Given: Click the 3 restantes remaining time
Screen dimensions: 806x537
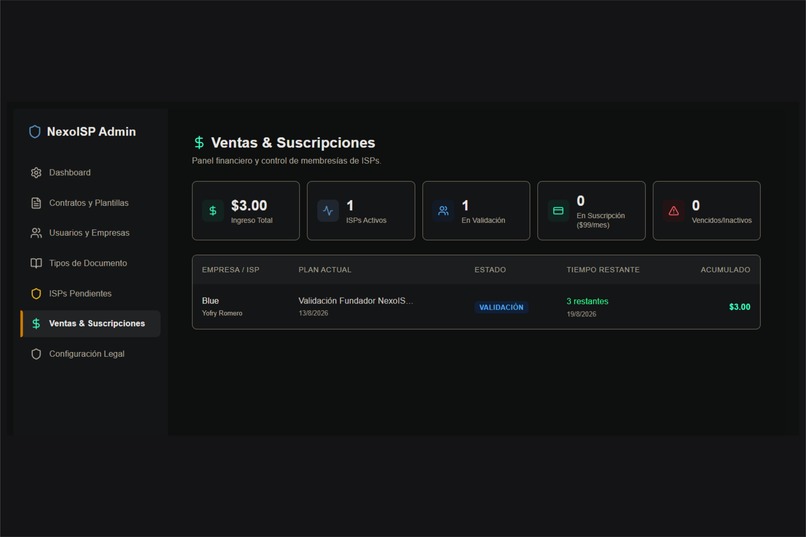Looking at the screenshot, I should 587,301.
